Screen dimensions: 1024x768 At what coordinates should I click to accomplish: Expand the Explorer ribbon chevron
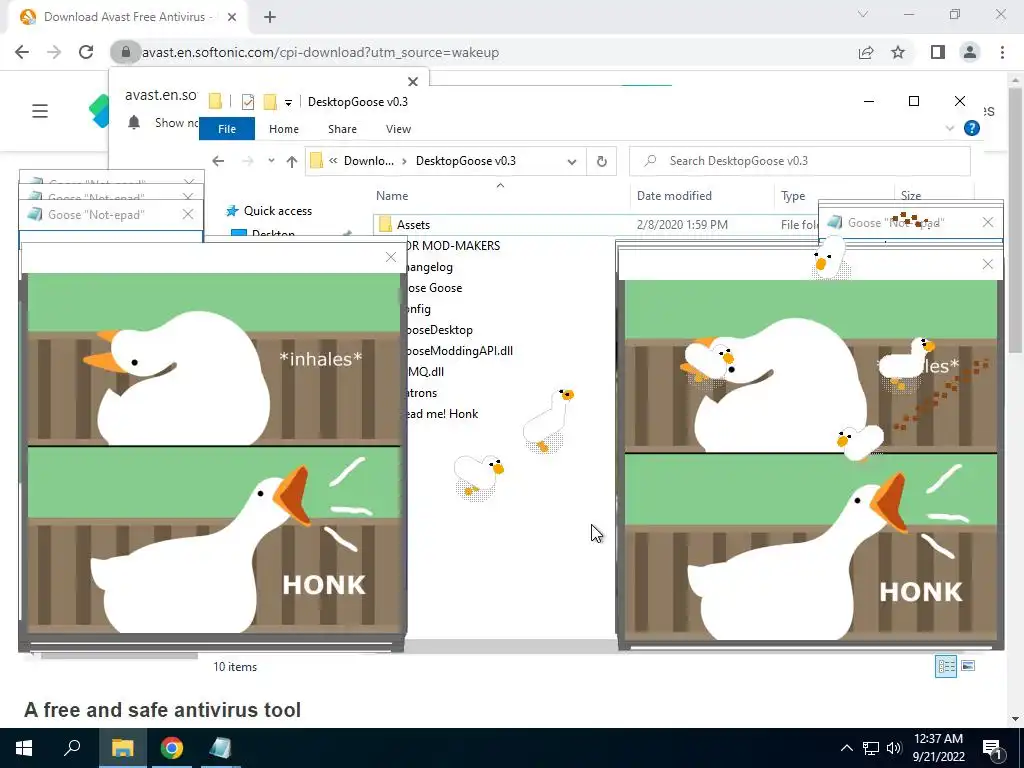(950, 129)
